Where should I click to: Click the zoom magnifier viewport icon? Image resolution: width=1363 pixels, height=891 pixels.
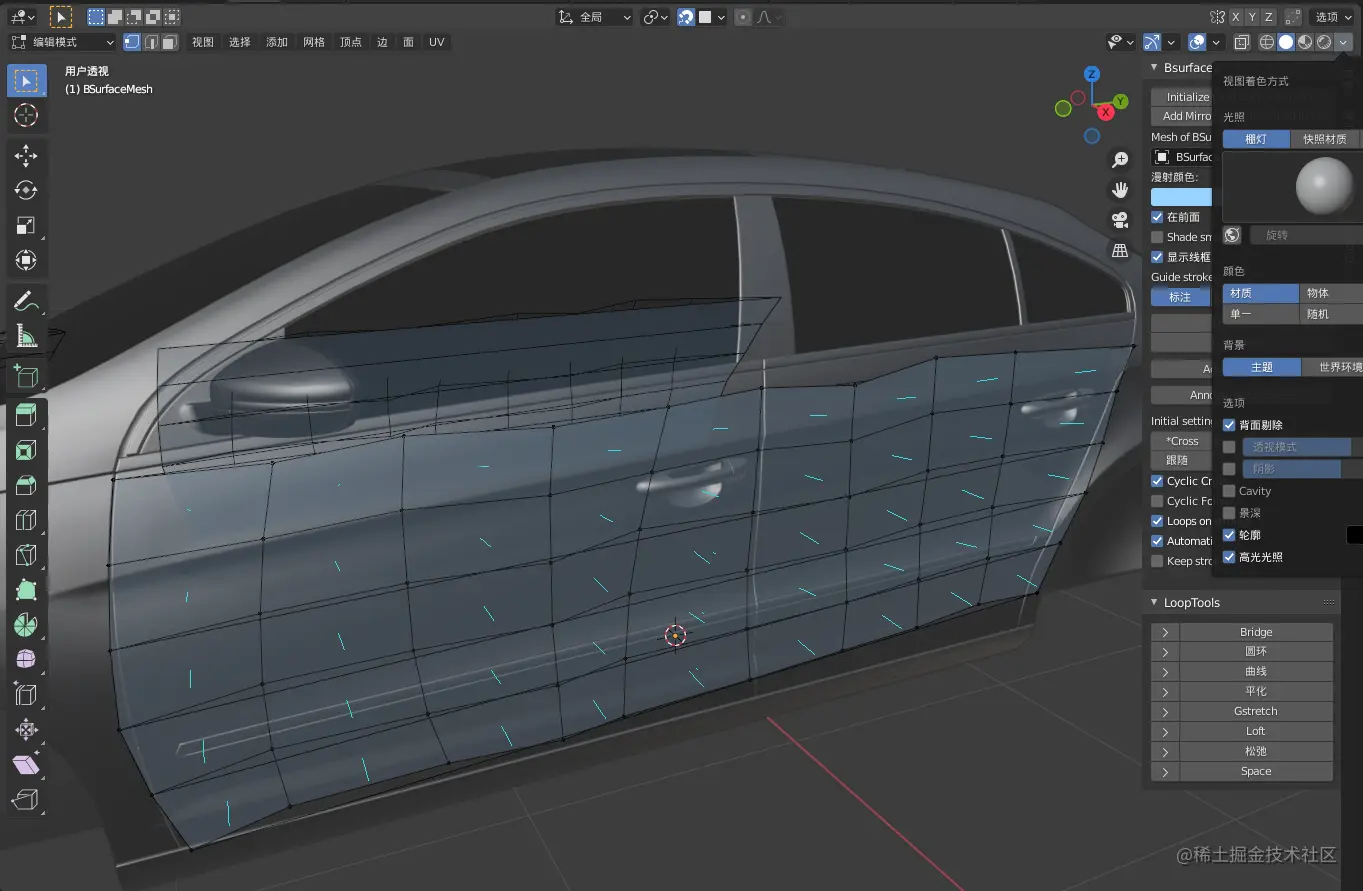[x=1120, y=160]
